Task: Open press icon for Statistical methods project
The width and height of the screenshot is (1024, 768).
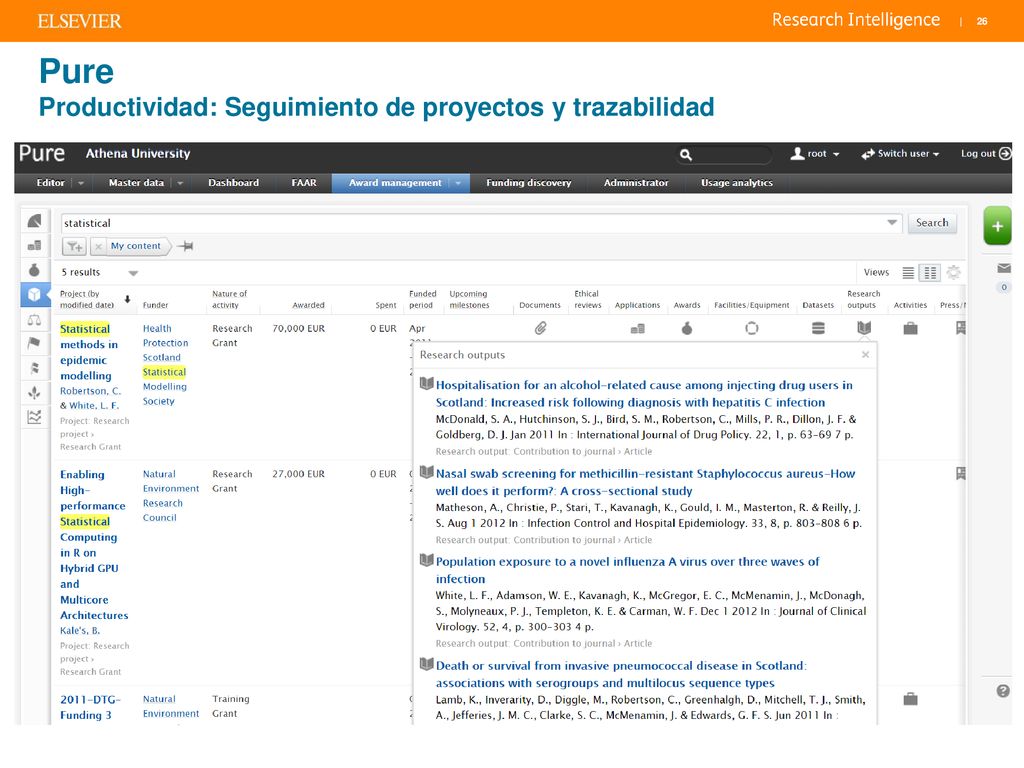Action: 961,328
